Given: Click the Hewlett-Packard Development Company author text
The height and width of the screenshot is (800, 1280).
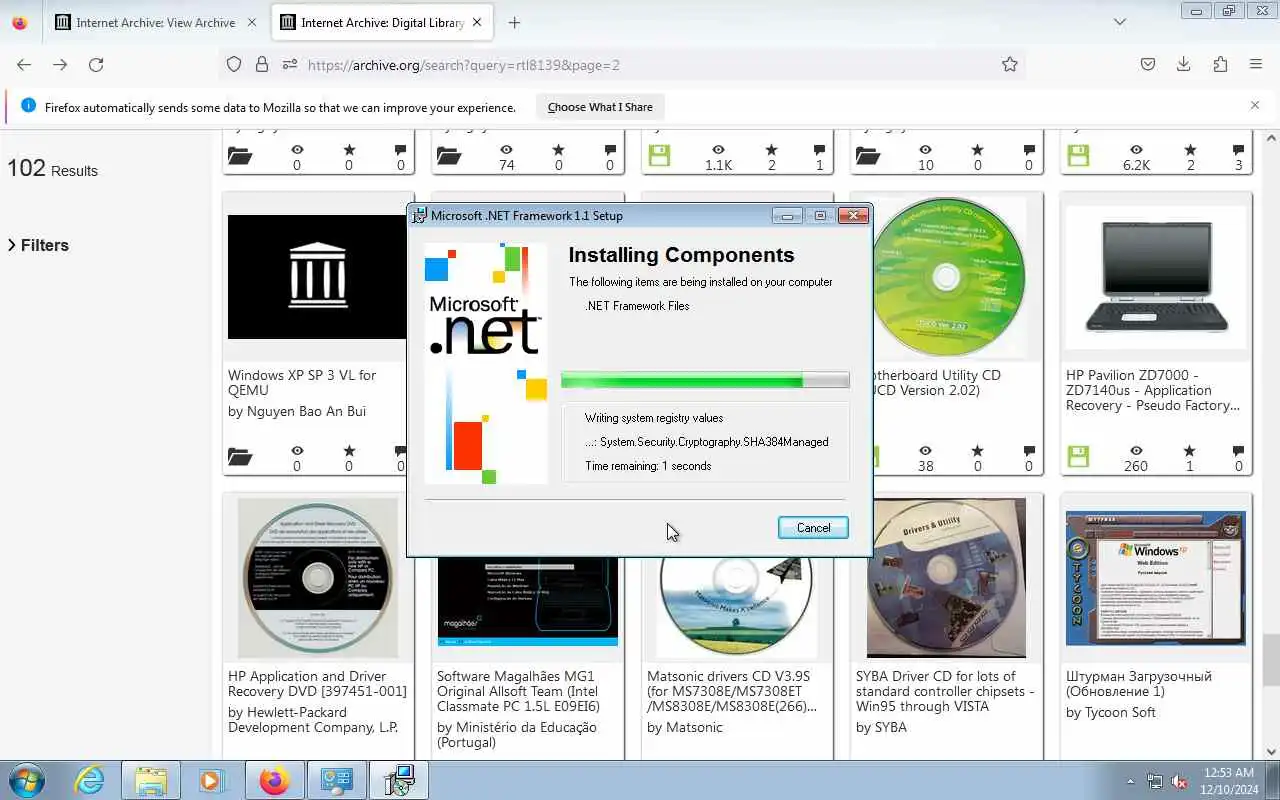Looking at the screenshot, I should 313,720.
